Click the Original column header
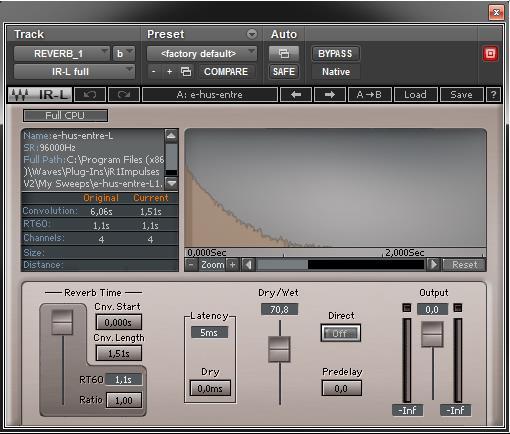This screenshot has height=434, width=510. pos(101,198)
